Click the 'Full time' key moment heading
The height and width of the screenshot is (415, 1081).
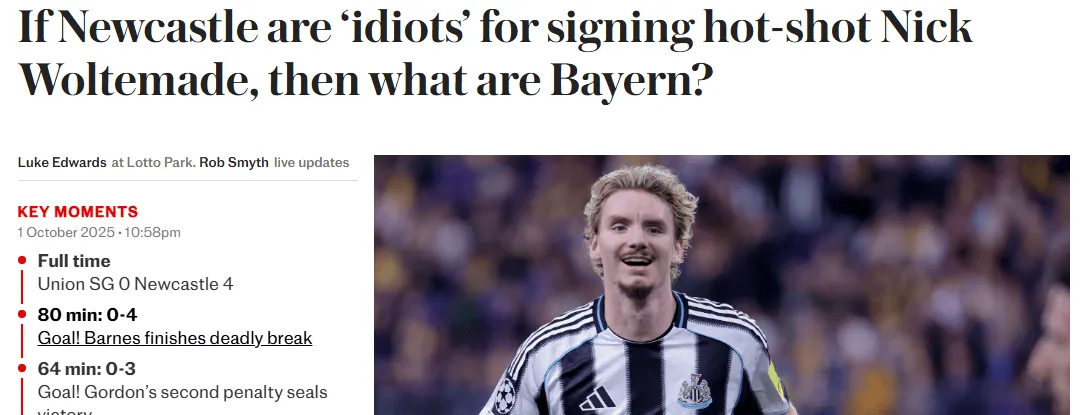coord(74,261)
